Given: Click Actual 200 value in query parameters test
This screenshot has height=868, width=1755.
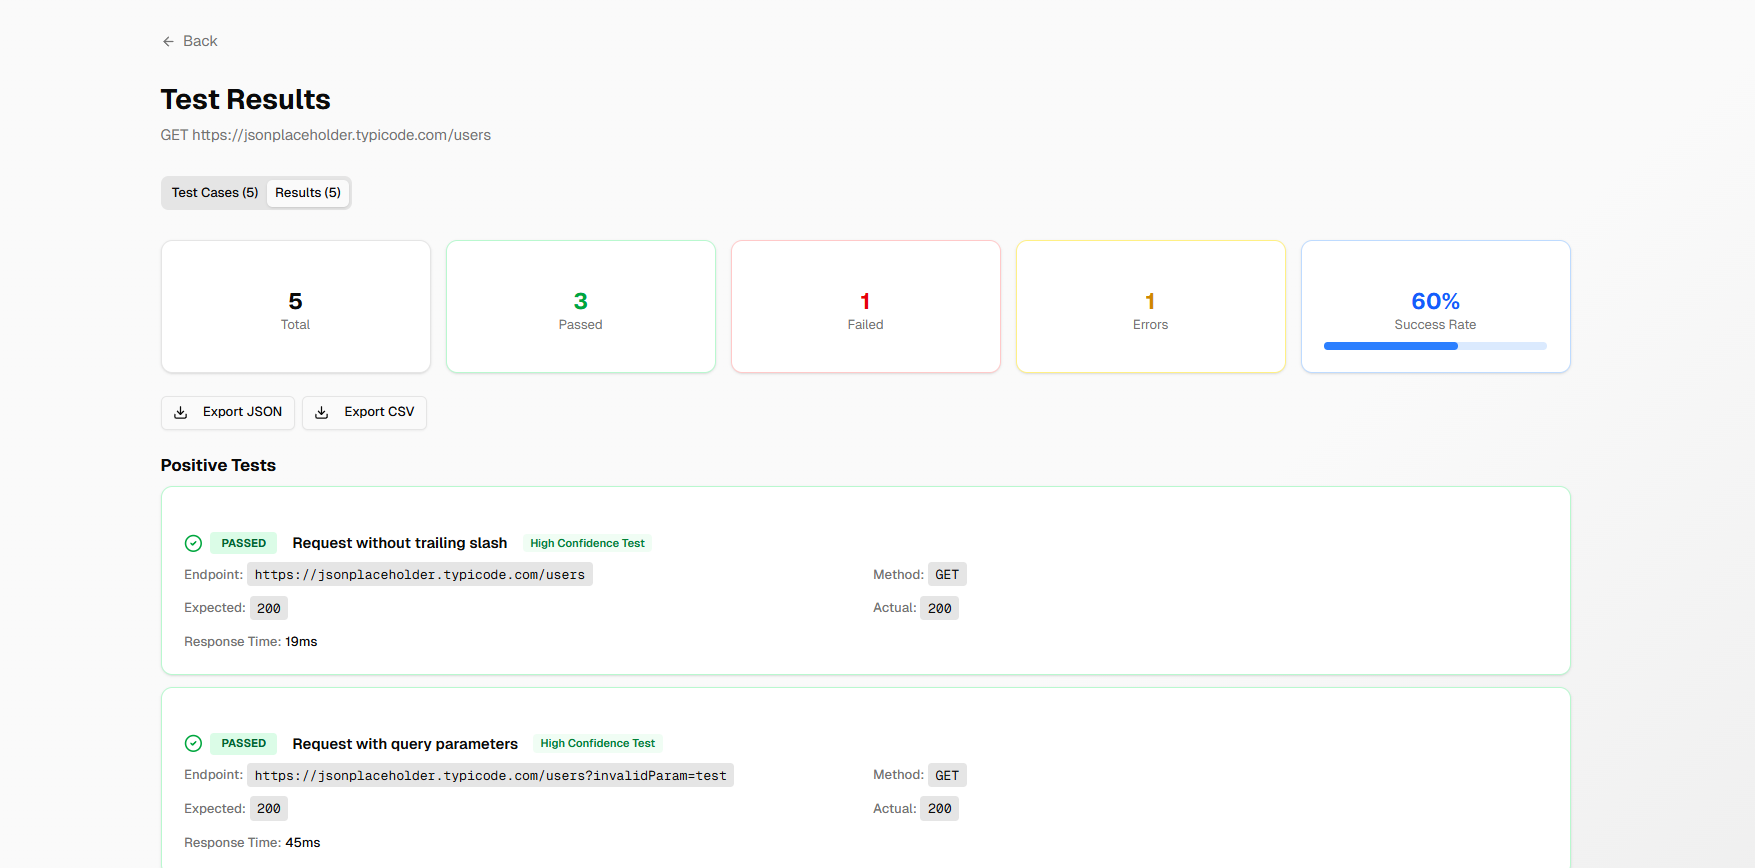Looking at the screenshot, I should (x=940, y=808).
